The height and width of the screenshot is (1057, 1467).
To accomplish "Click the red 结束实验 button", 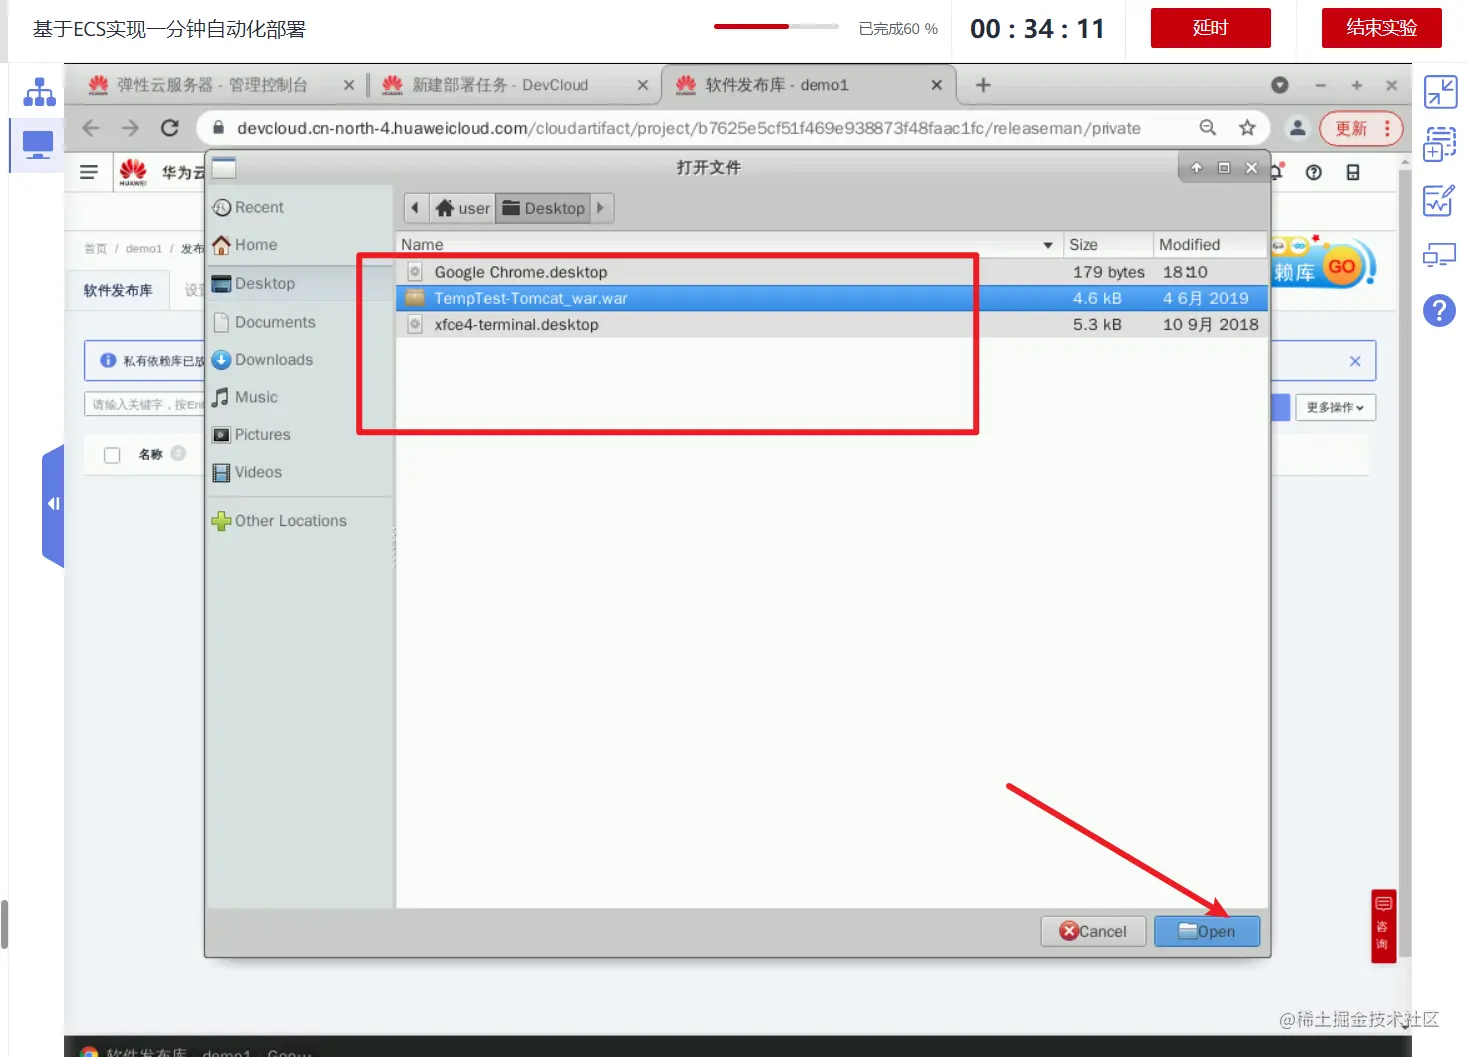I will click(x=1381, y=28).
